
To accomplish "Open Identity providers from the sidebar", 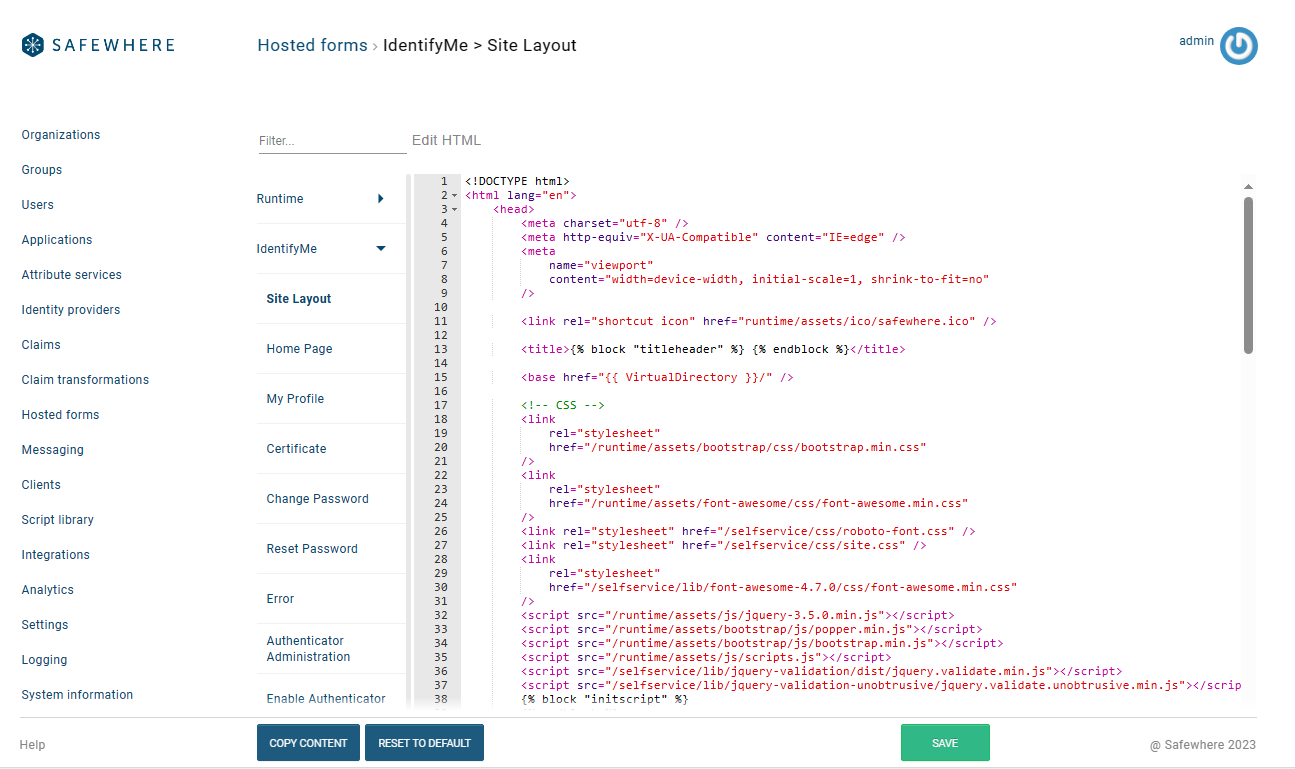I will [71, 310].
